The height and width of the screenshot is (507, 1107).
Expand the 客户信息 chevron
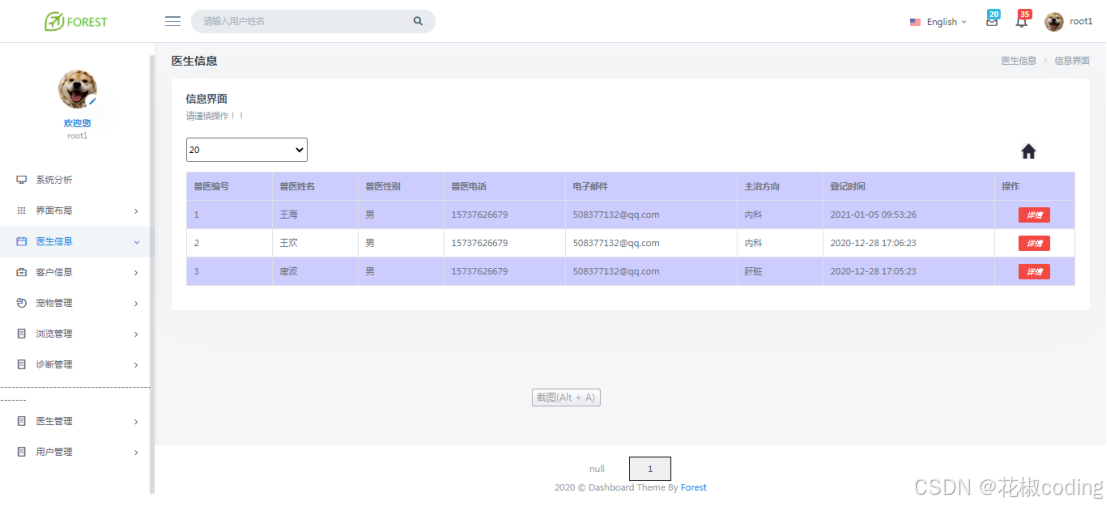tap(136, 273)
